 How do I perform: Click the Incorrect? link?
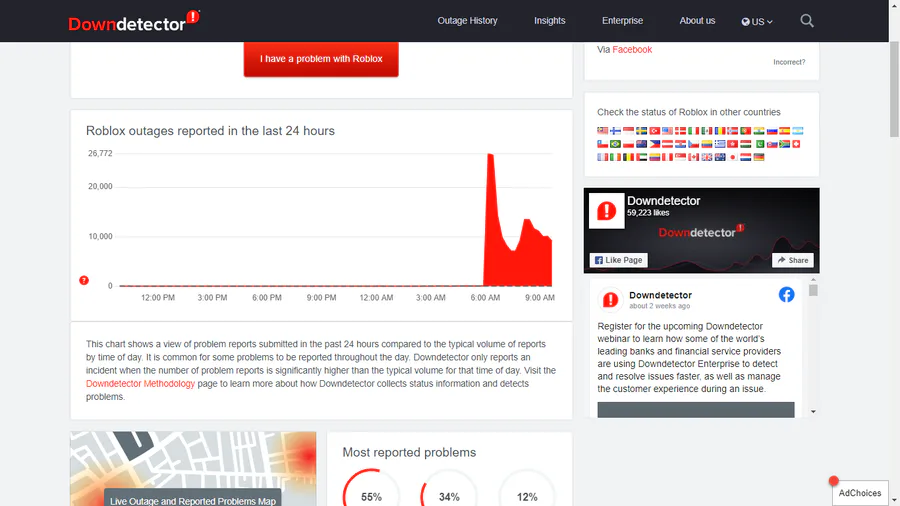789,62
